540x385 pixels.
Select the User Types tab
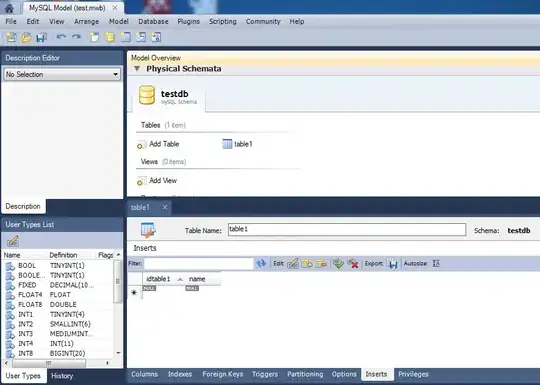23,376
